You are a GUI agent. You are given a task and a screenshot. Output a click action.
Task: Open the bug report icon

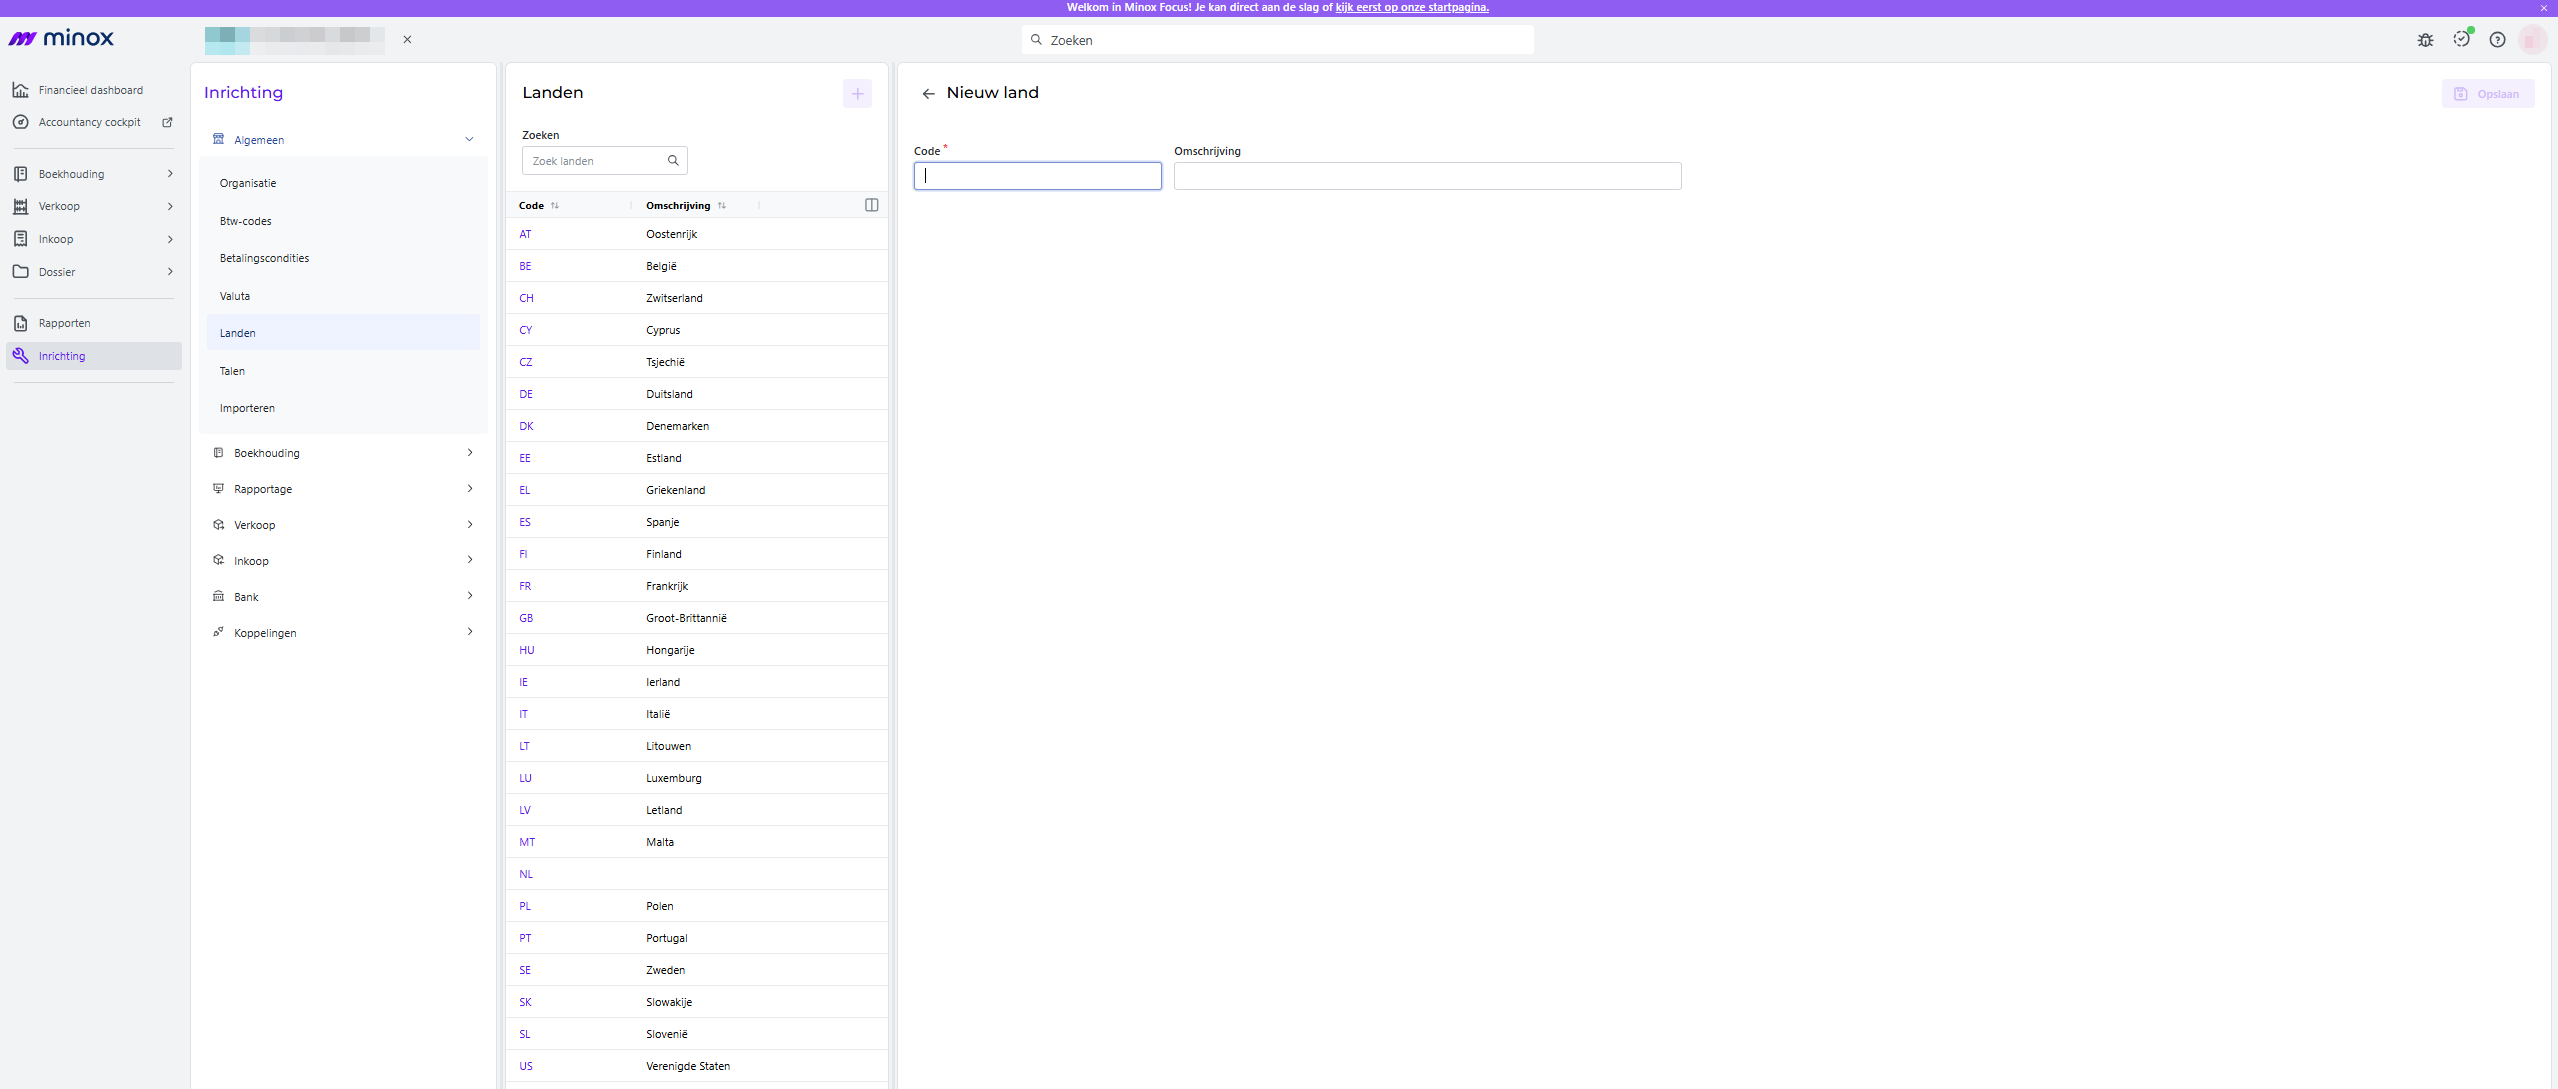coord(2425,40)
